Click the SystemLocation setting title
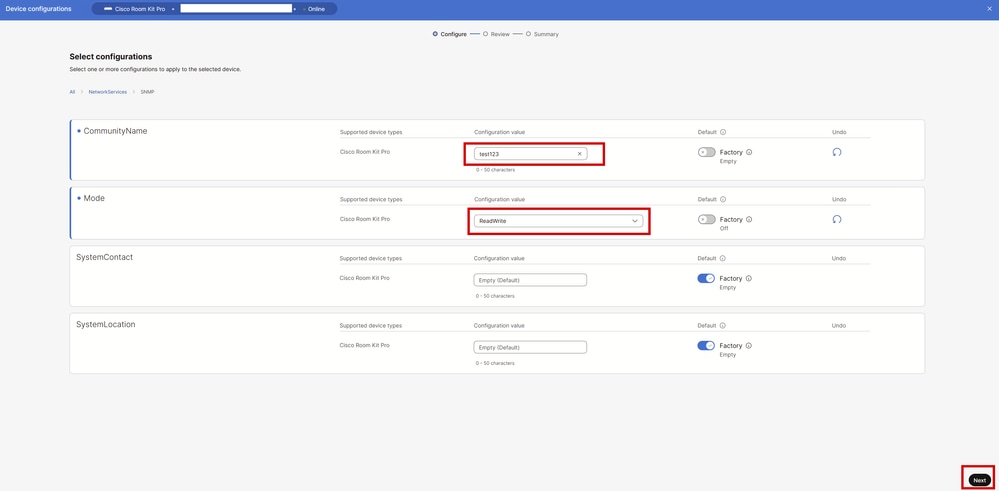The height and width of the screenshot is (491, 999). point(106,324)
